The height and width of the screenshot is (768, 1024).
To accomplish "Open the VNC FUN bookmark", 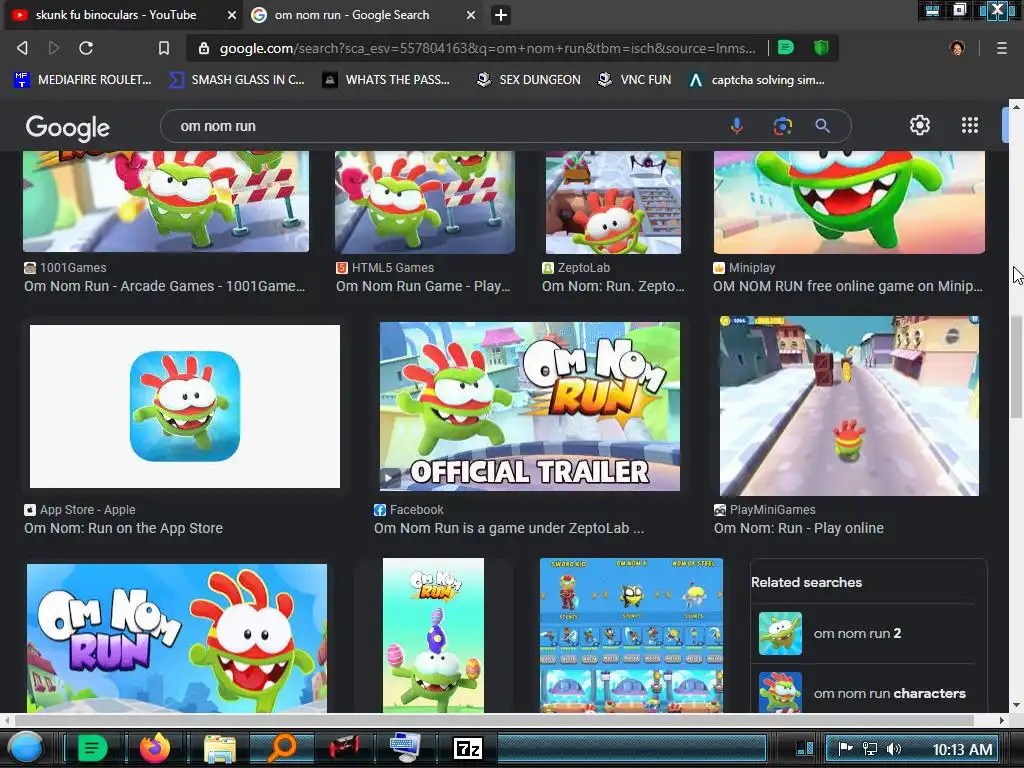I will click(x=635, y=80).
